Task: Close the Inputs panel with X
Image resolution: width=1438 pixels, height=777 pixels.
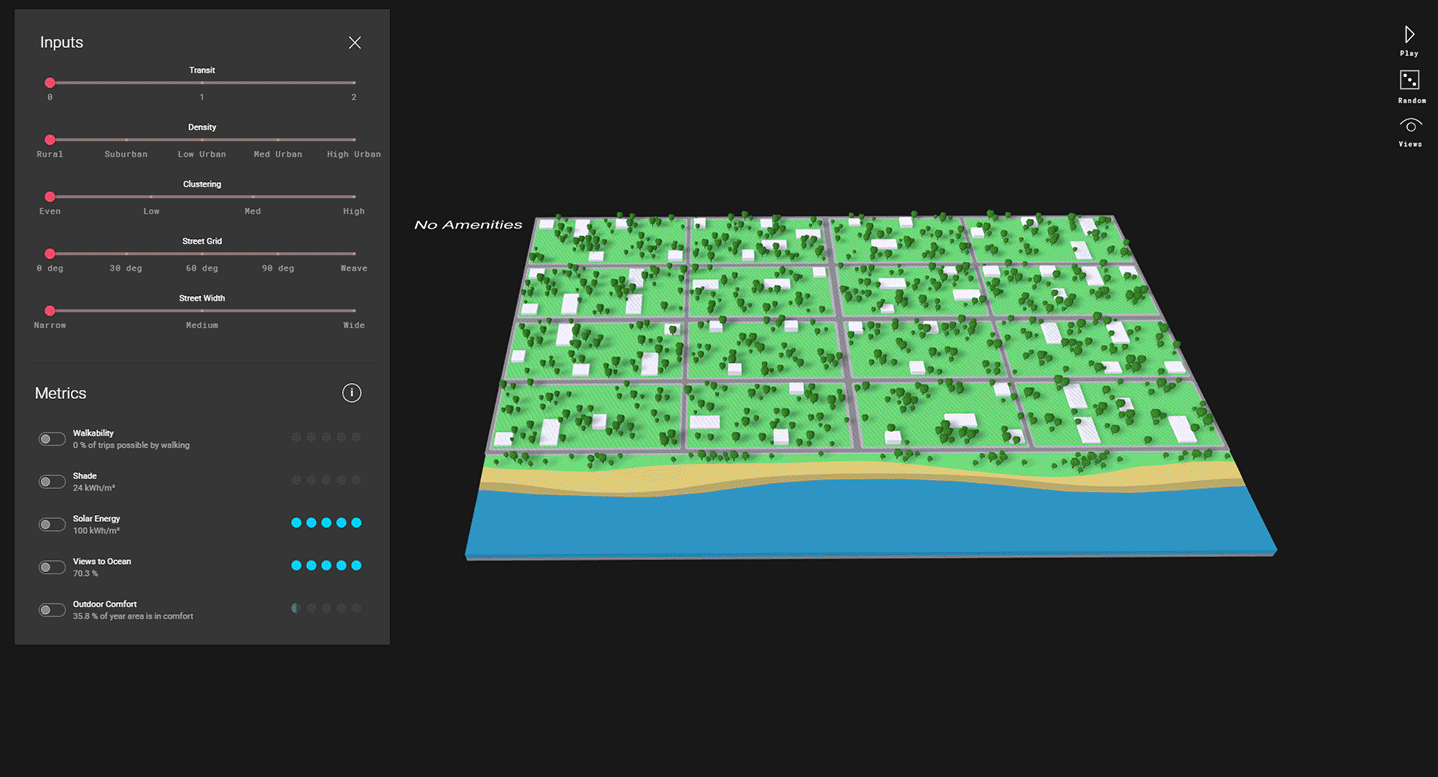Action: 354,42
